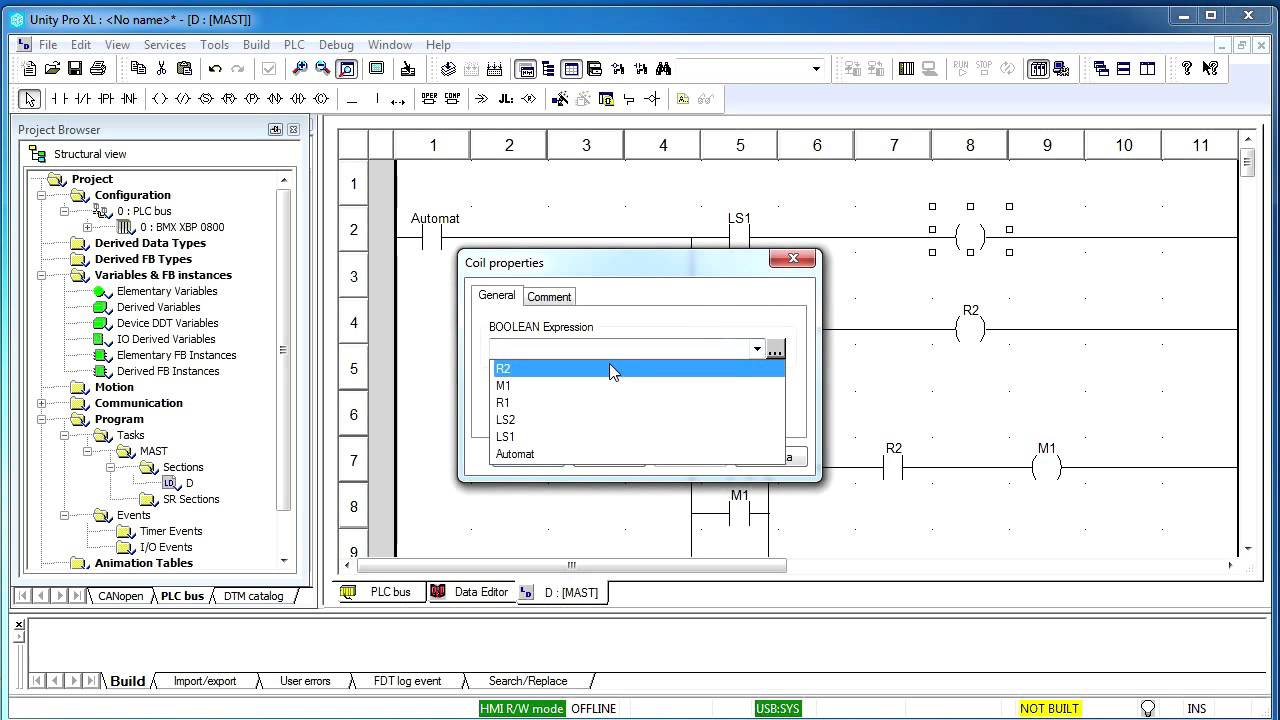1280x720 pixels.
Task: Collapse the Configuration tree node
Action: click(41, 195)
